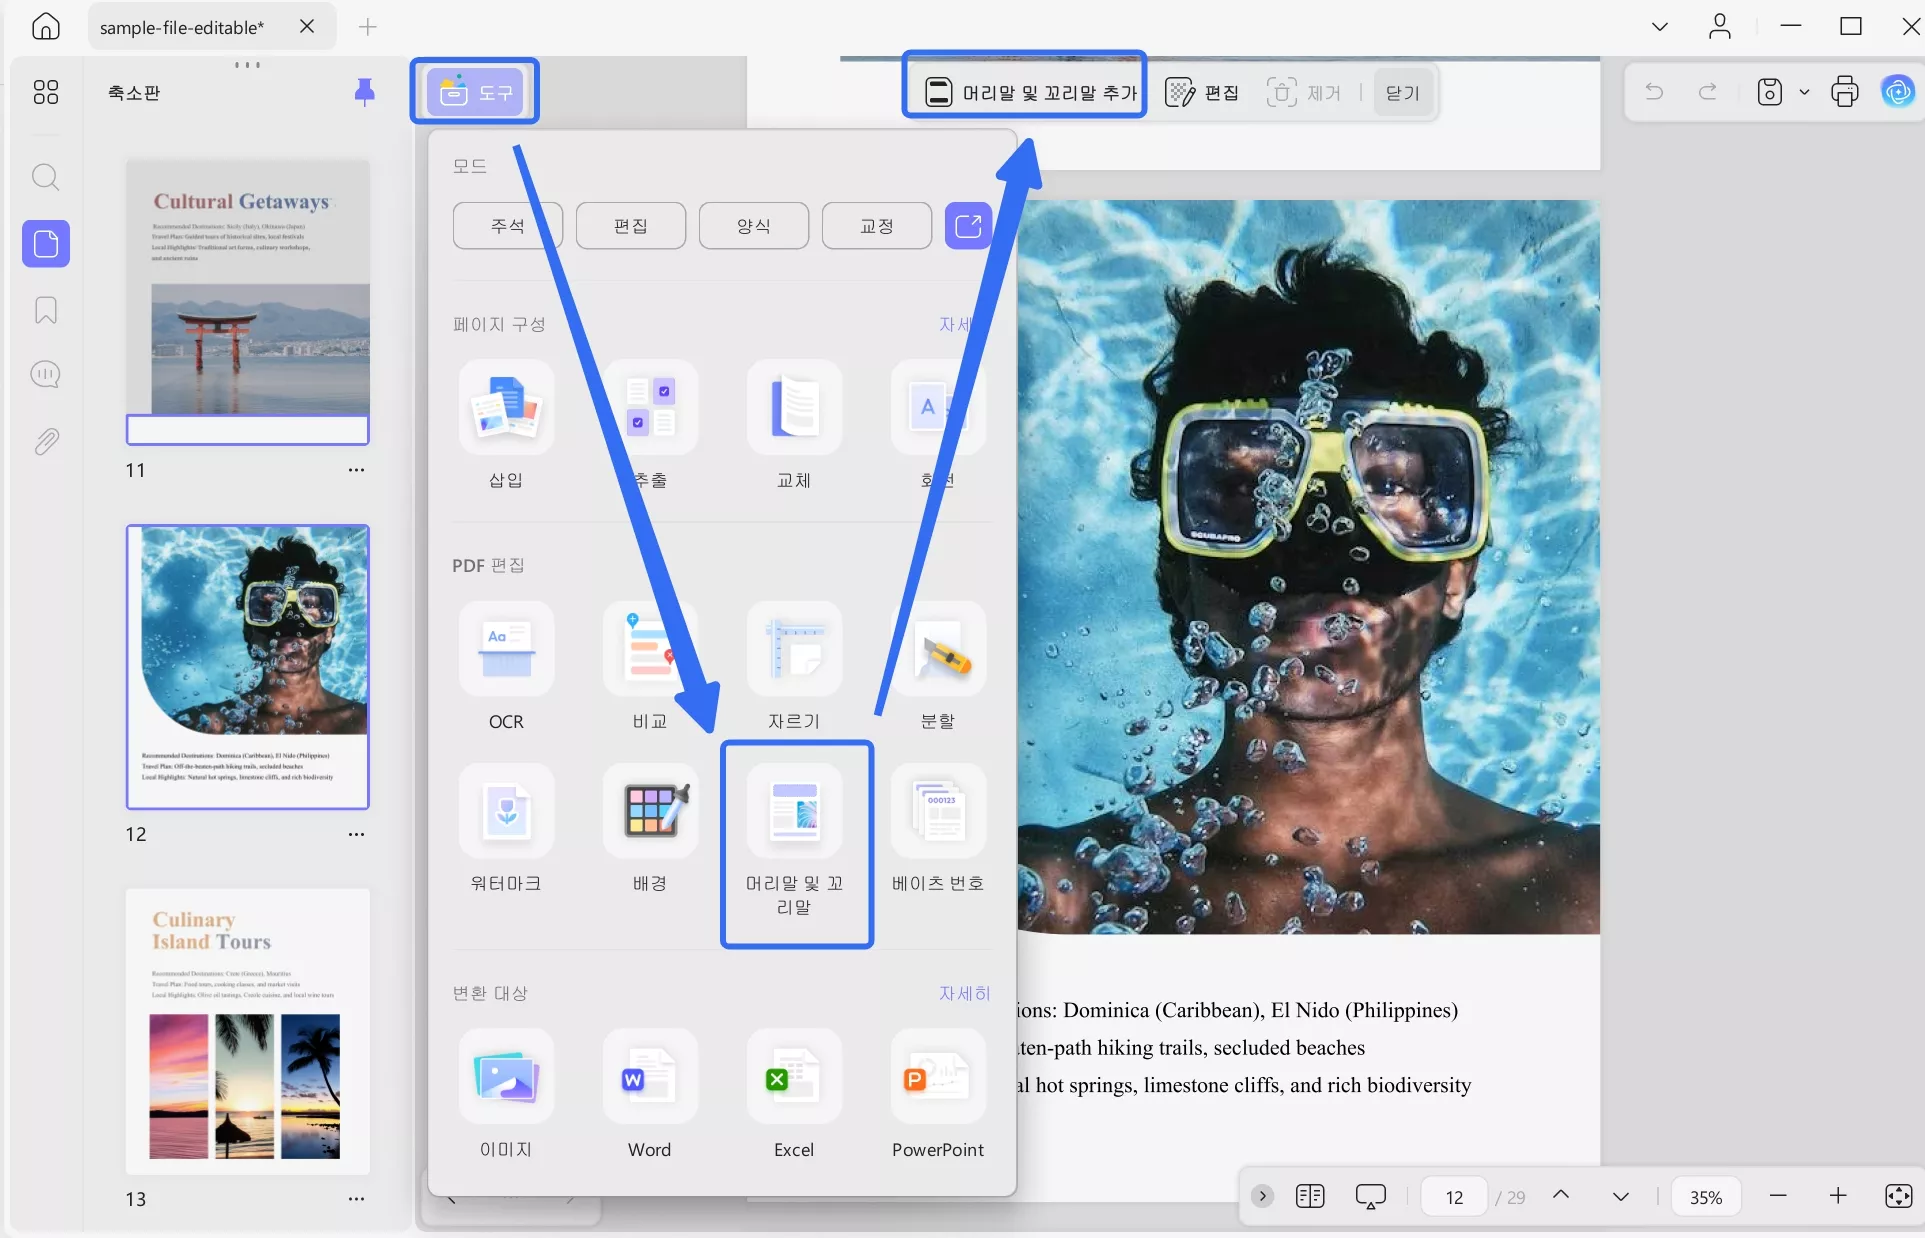
Task: Switch to 양식 form mode
Action: (754, 226)
